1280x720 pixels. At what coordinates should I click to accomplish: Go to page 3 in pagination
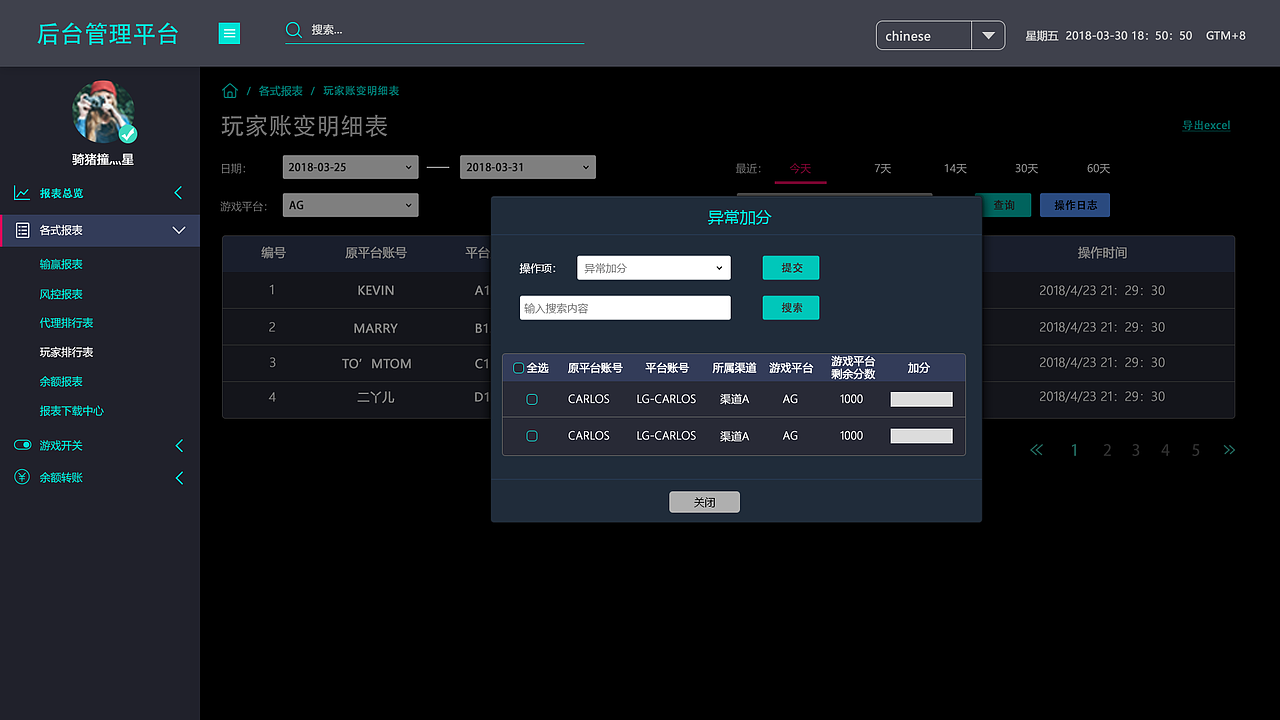tap(1135, 450)
